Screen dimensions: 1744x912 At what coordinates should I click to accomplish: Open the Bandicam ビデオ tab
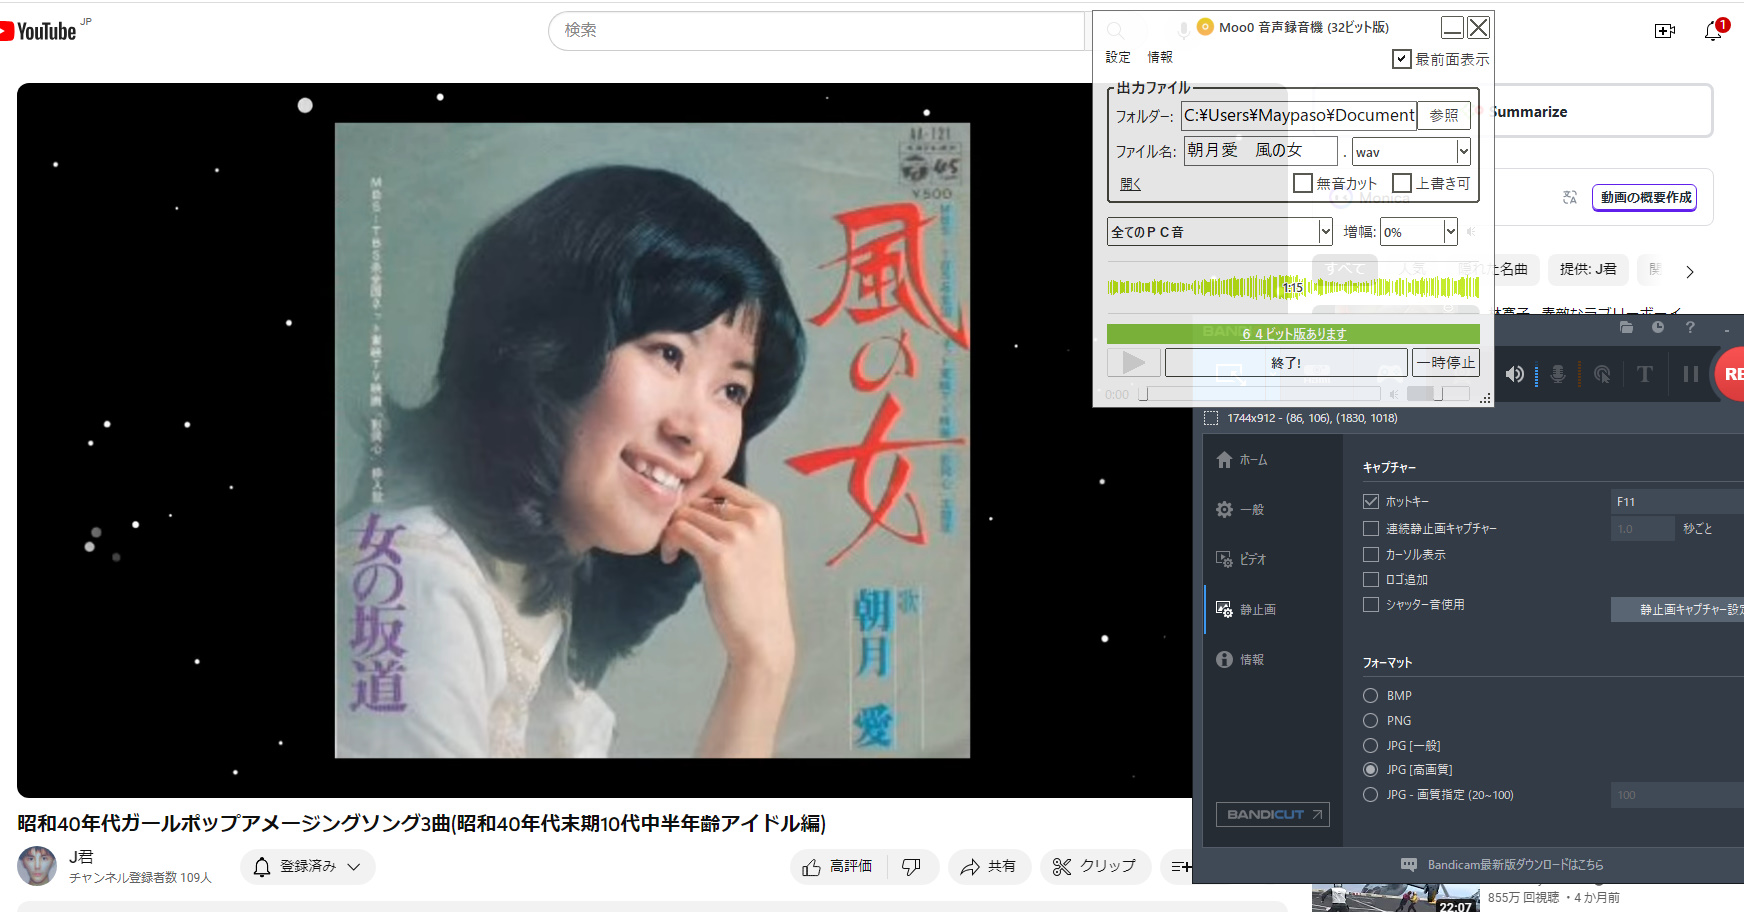tap(1241, 559)
